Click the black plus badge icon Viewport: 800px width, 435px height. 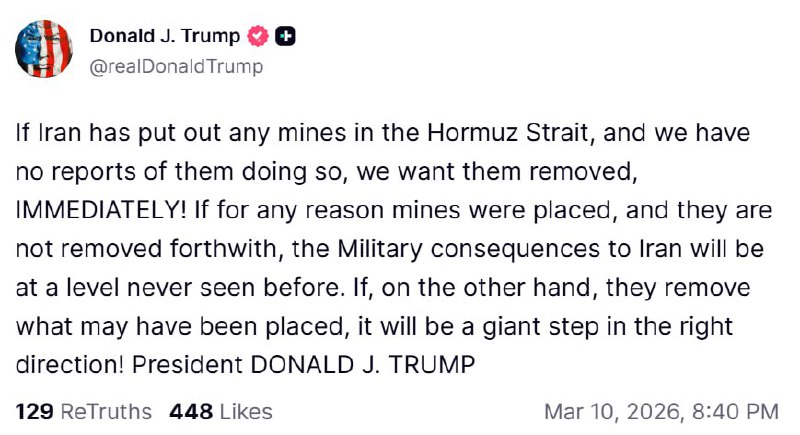pyautogui.click(x=284, y=37)
